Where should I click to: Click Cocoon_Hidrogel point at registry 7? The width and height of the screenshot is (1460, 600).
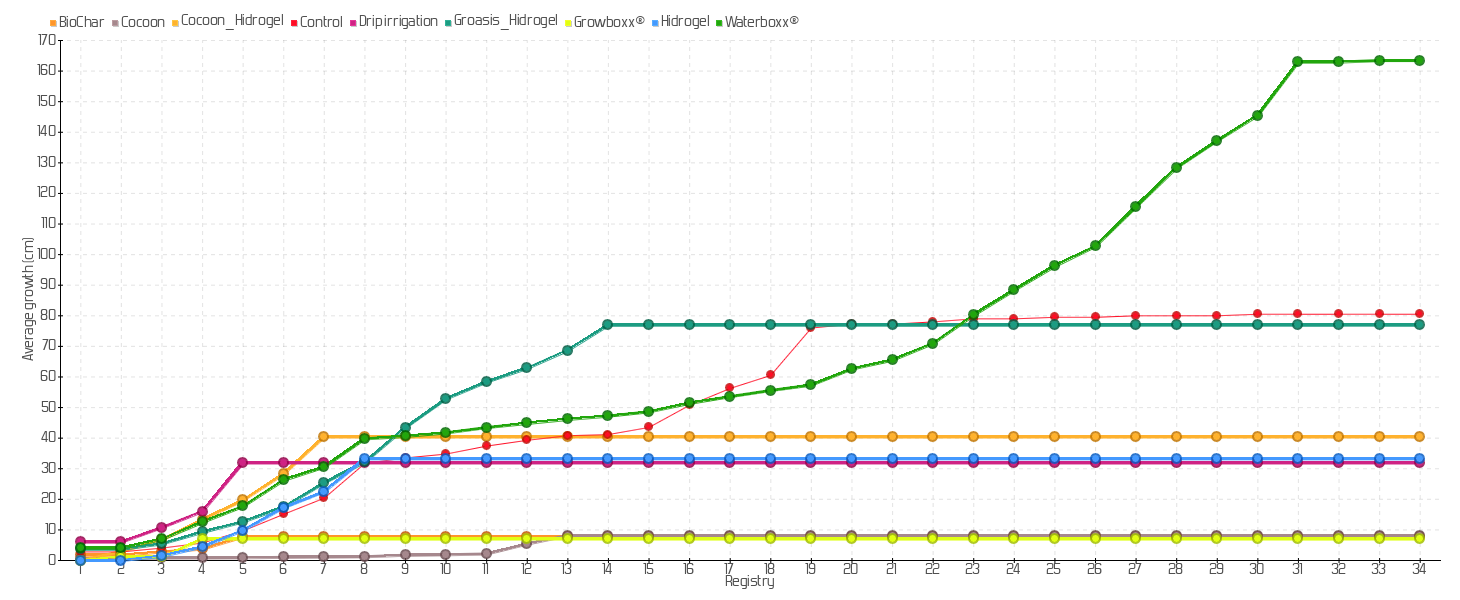tap(323, 437)
